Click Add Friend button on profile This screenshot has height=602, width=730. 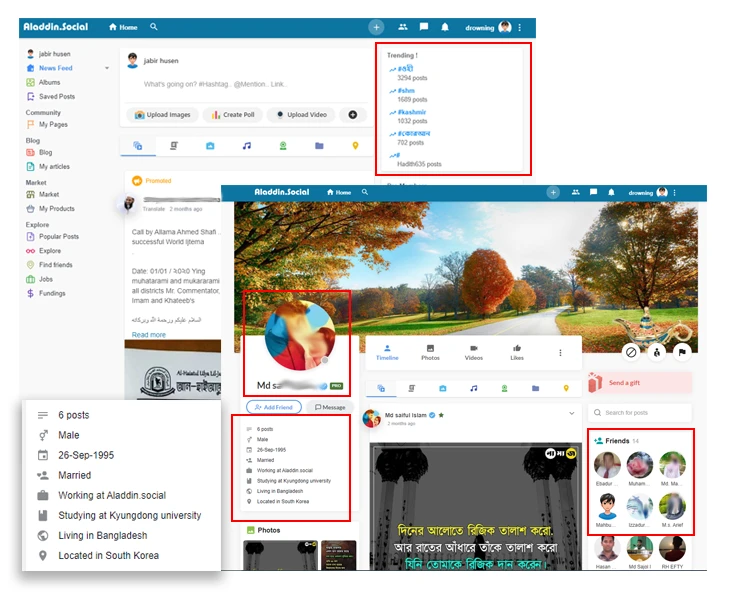click(x=274, y=407)
